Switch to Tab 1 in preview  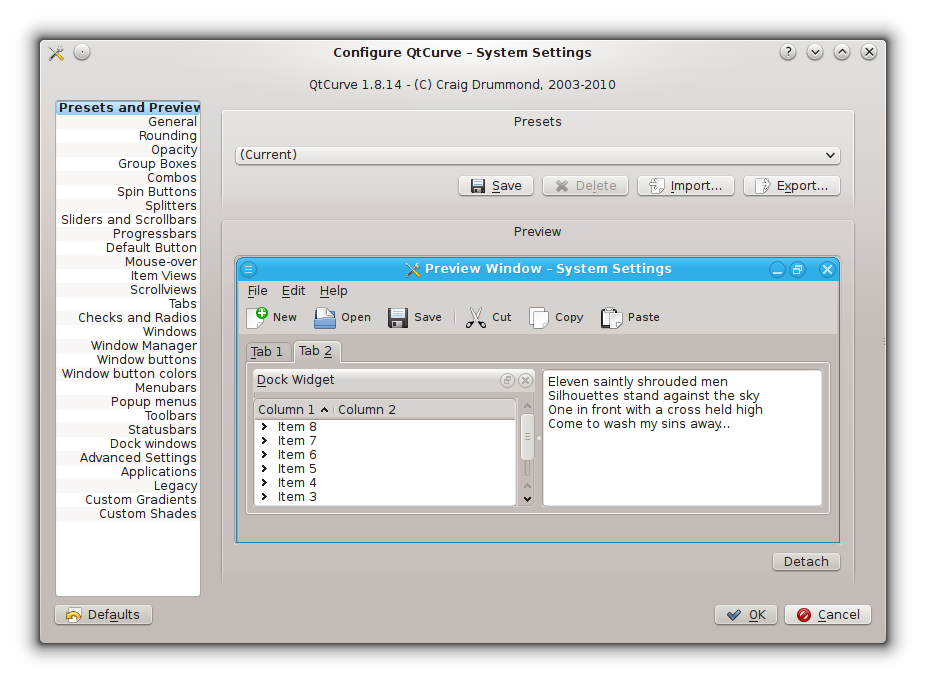coord(267,352)
